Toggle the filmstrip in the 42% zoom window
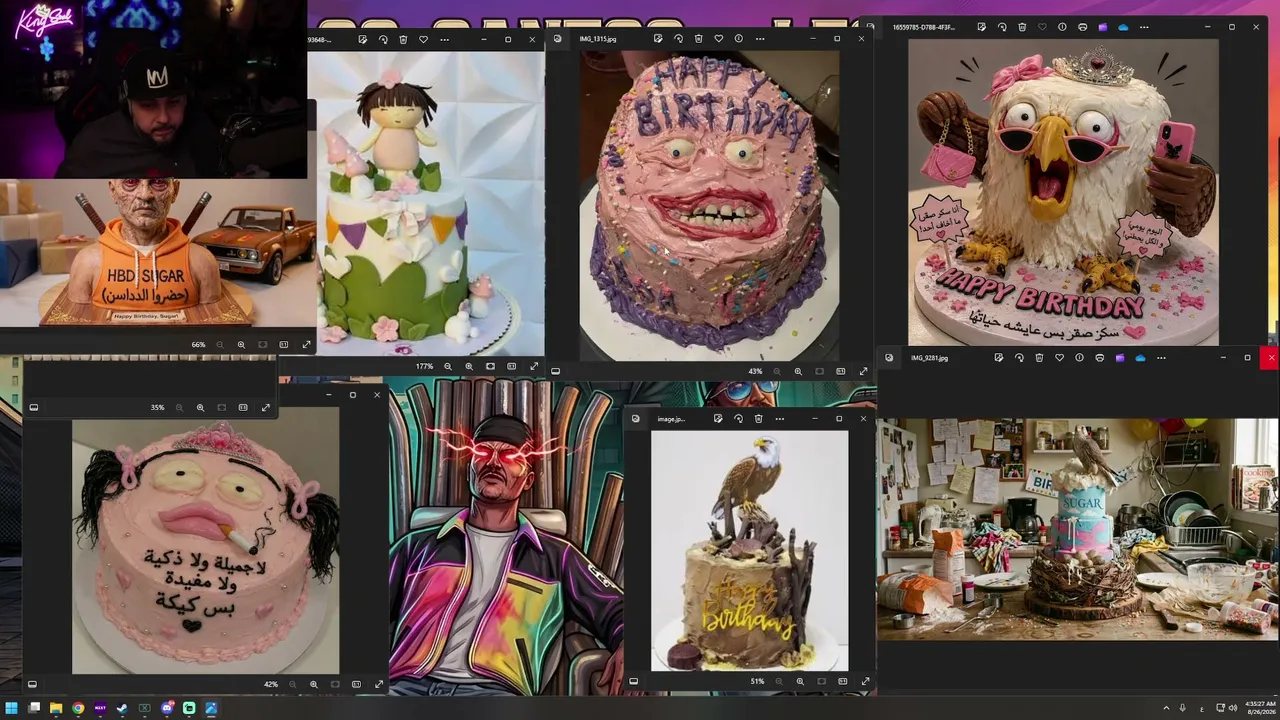The width and height of the screenshot is (1280, 720). [33, 684]
